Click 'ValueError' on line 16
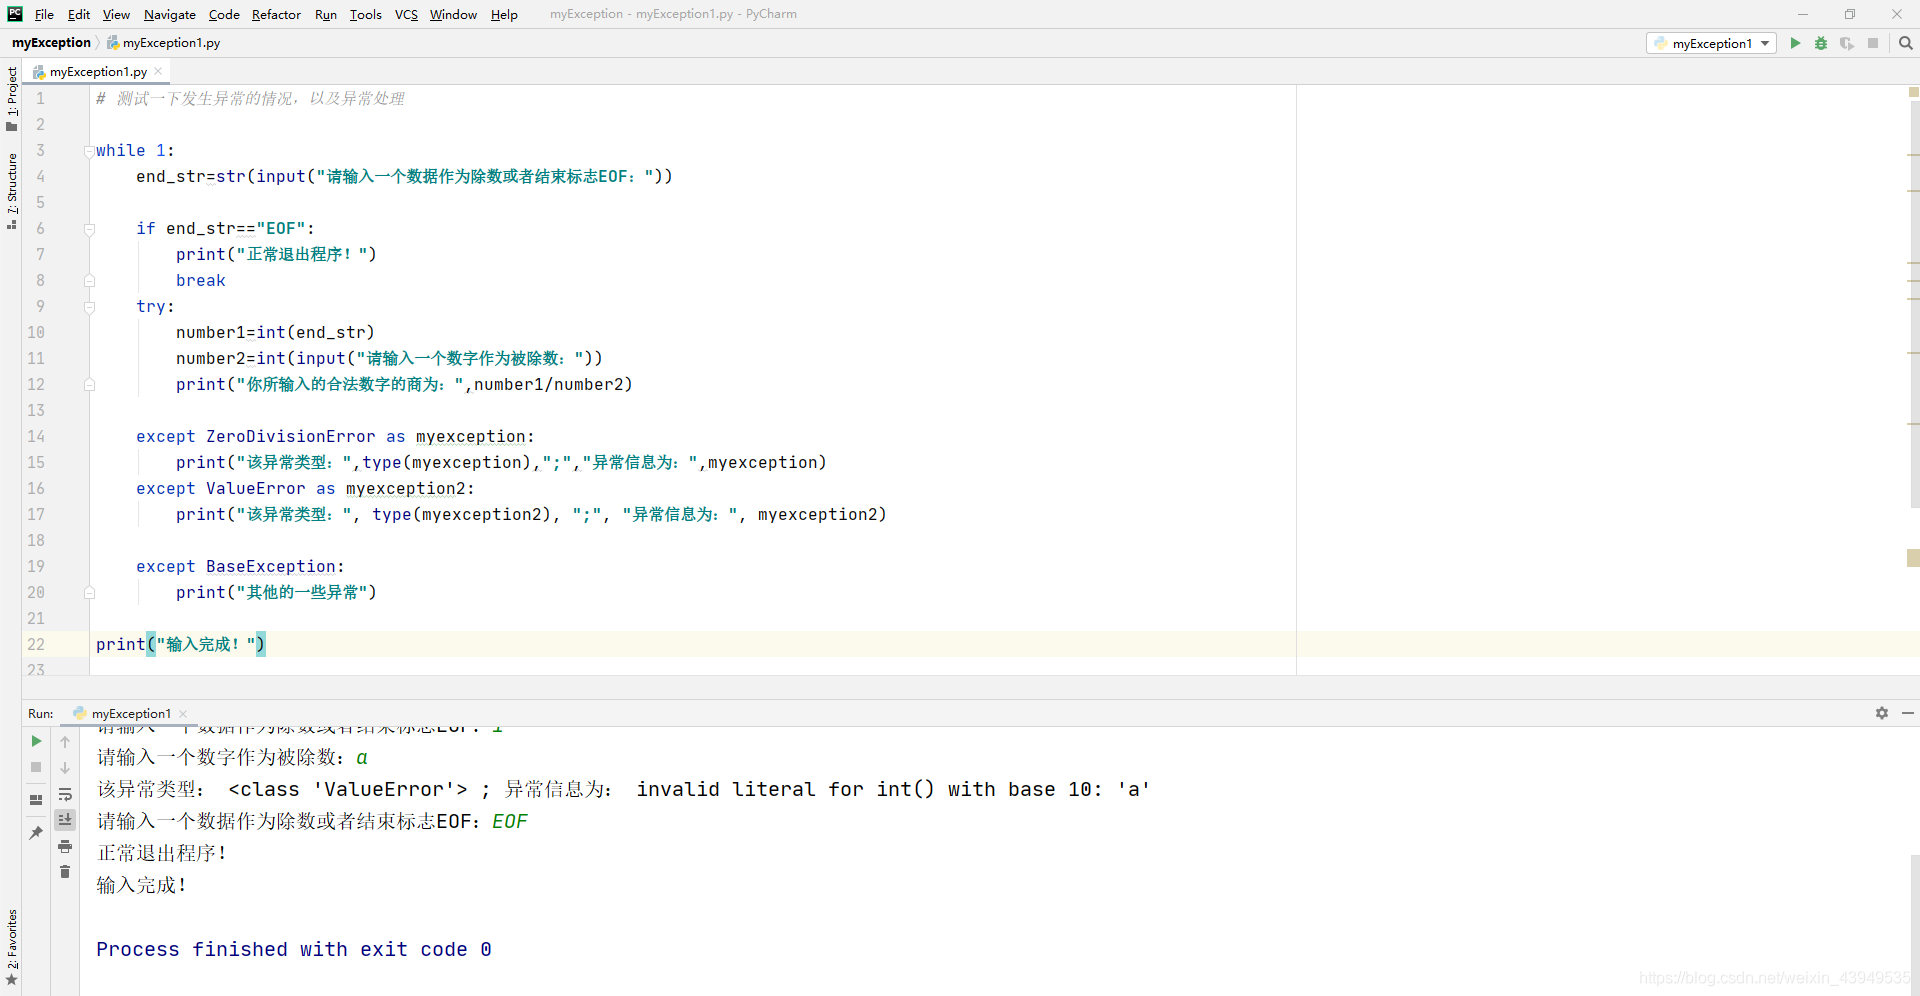This screenshot has width=1920, height=996. [x=256, y=489]
